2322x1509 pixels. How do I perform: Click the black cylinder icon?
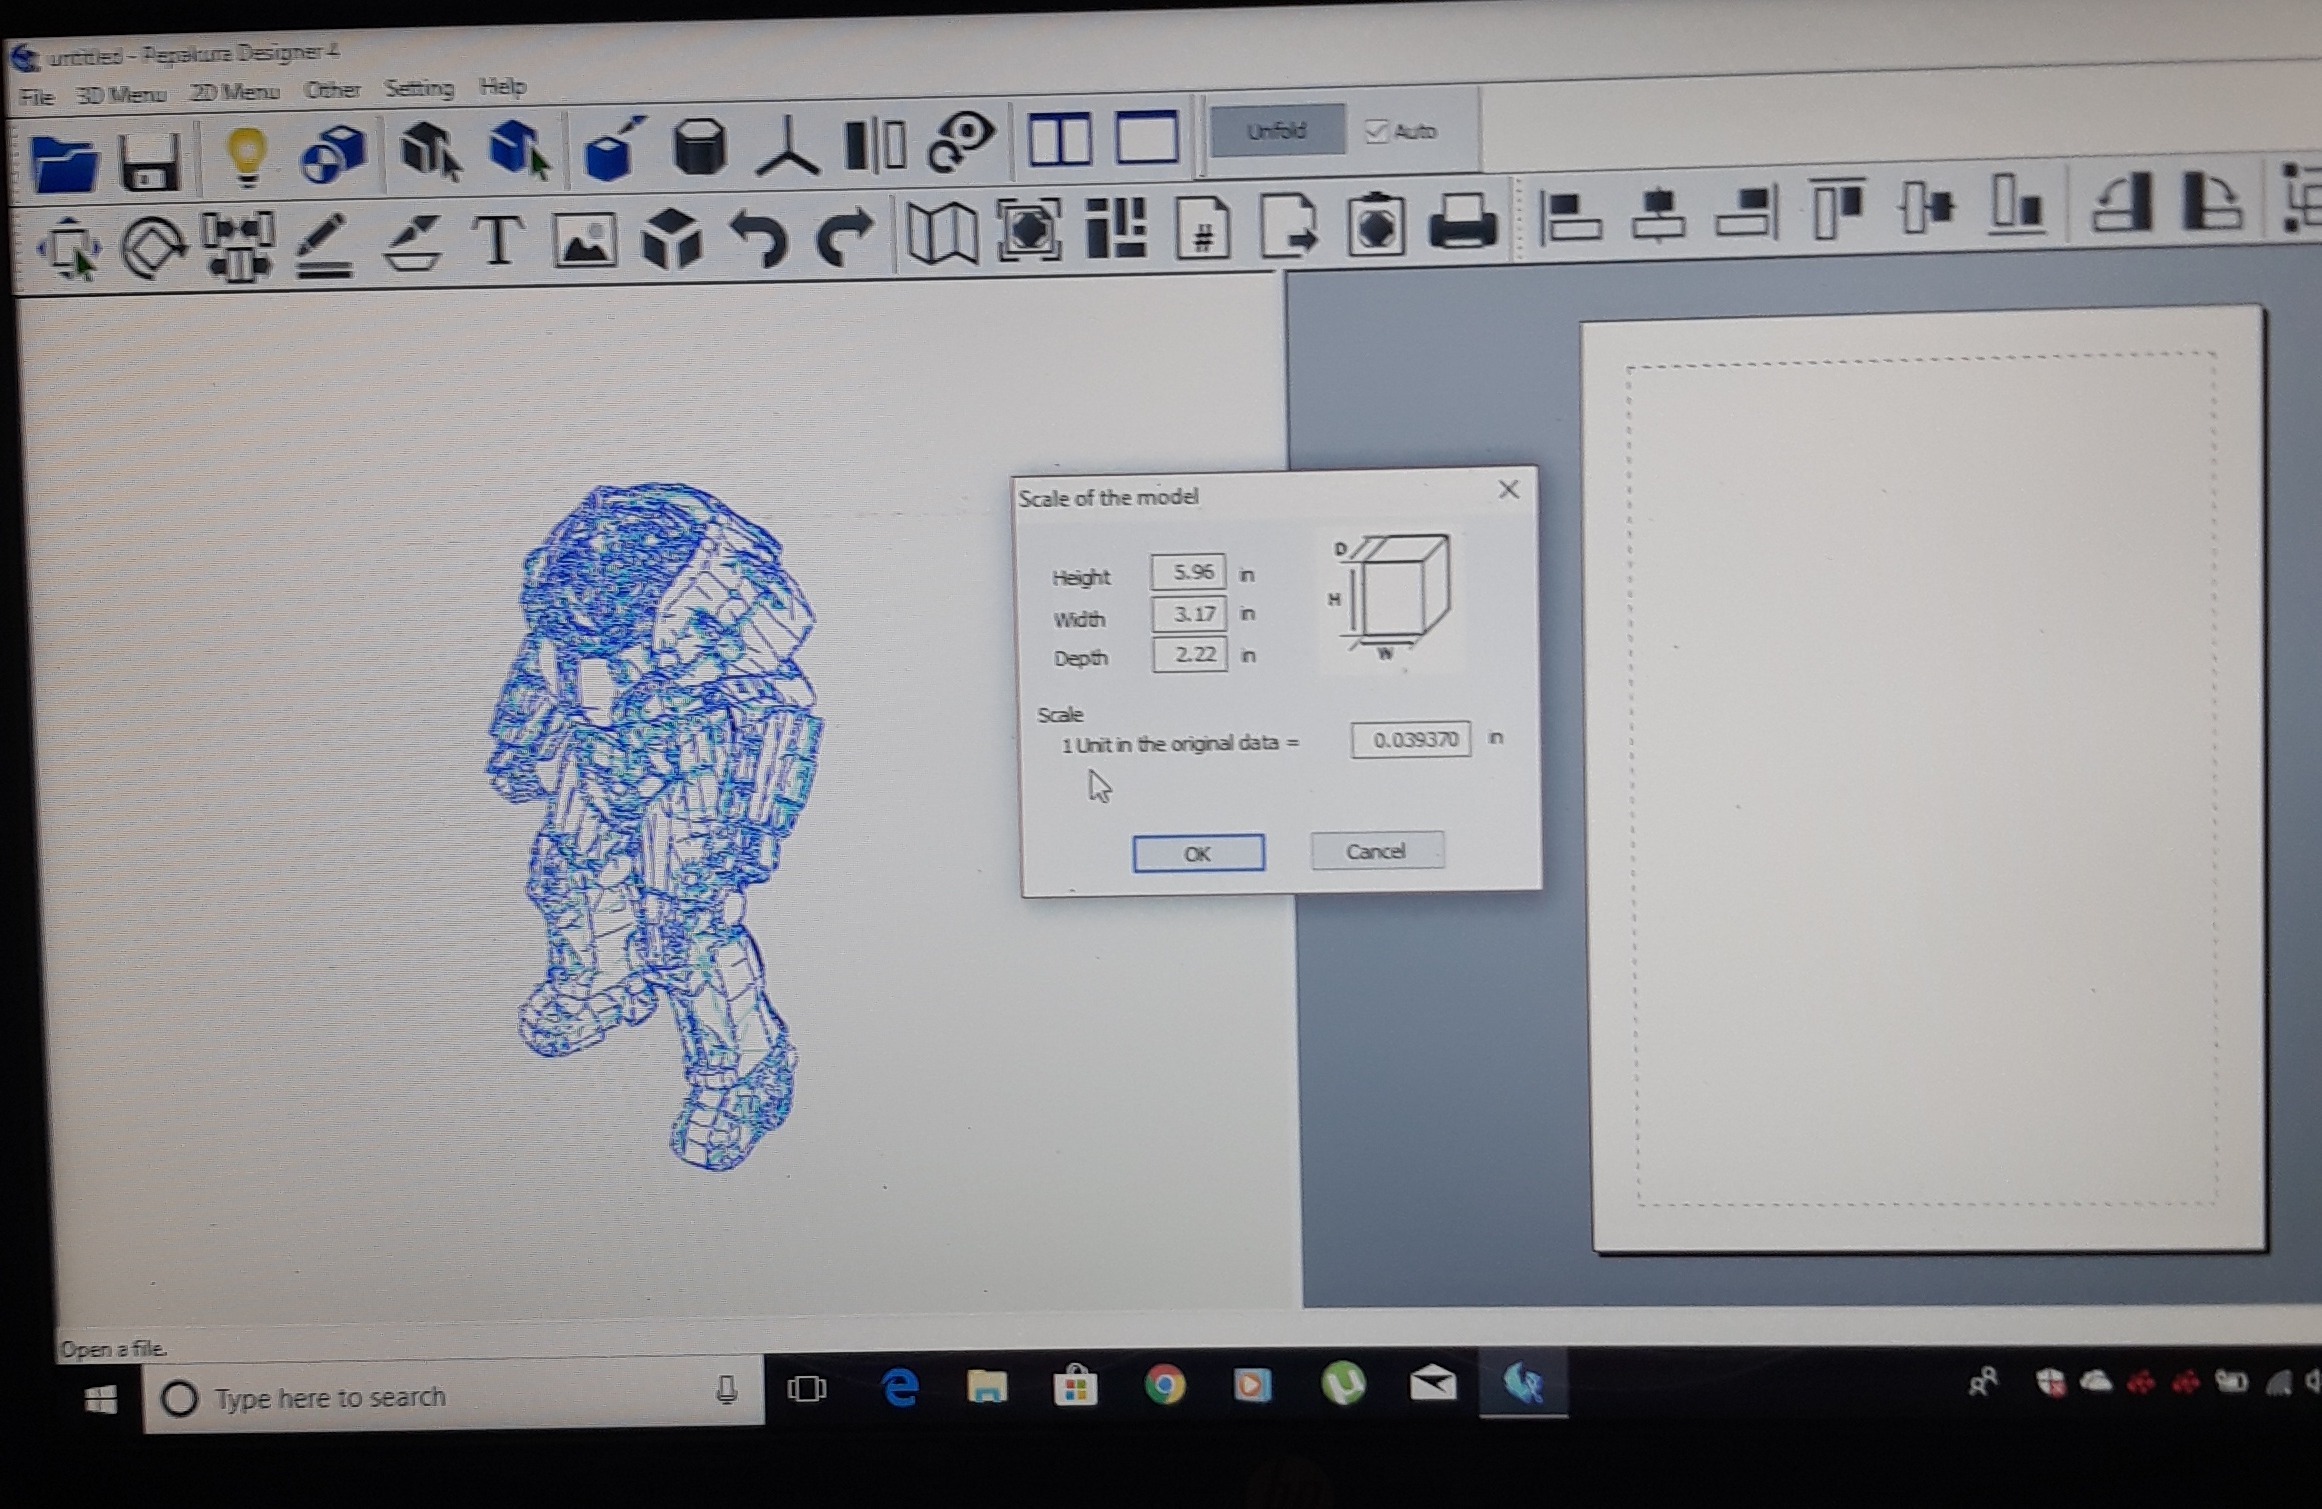click(x=699, y=148)
